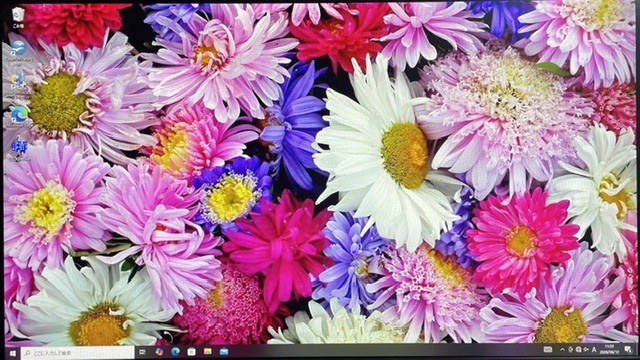Launch Microsoft Edge from the taskbar
640x360 pixels.
click(176, 352)
